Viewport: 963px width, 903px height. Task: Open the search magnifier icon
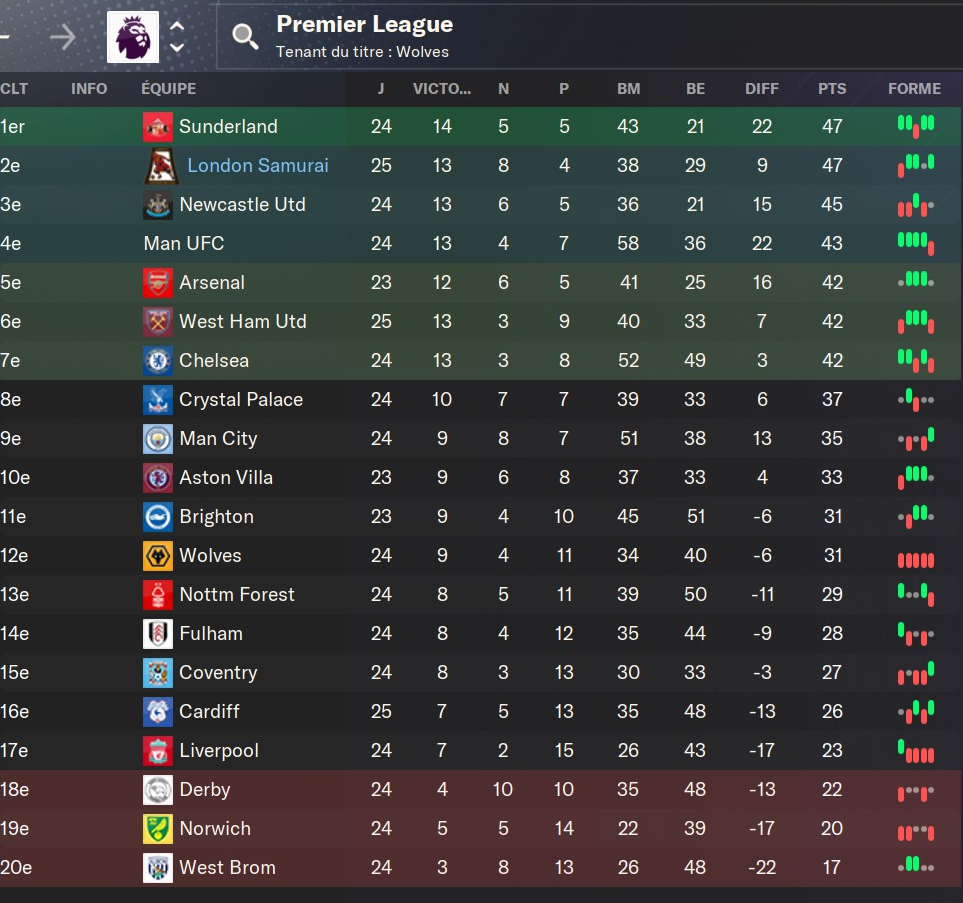244,37
